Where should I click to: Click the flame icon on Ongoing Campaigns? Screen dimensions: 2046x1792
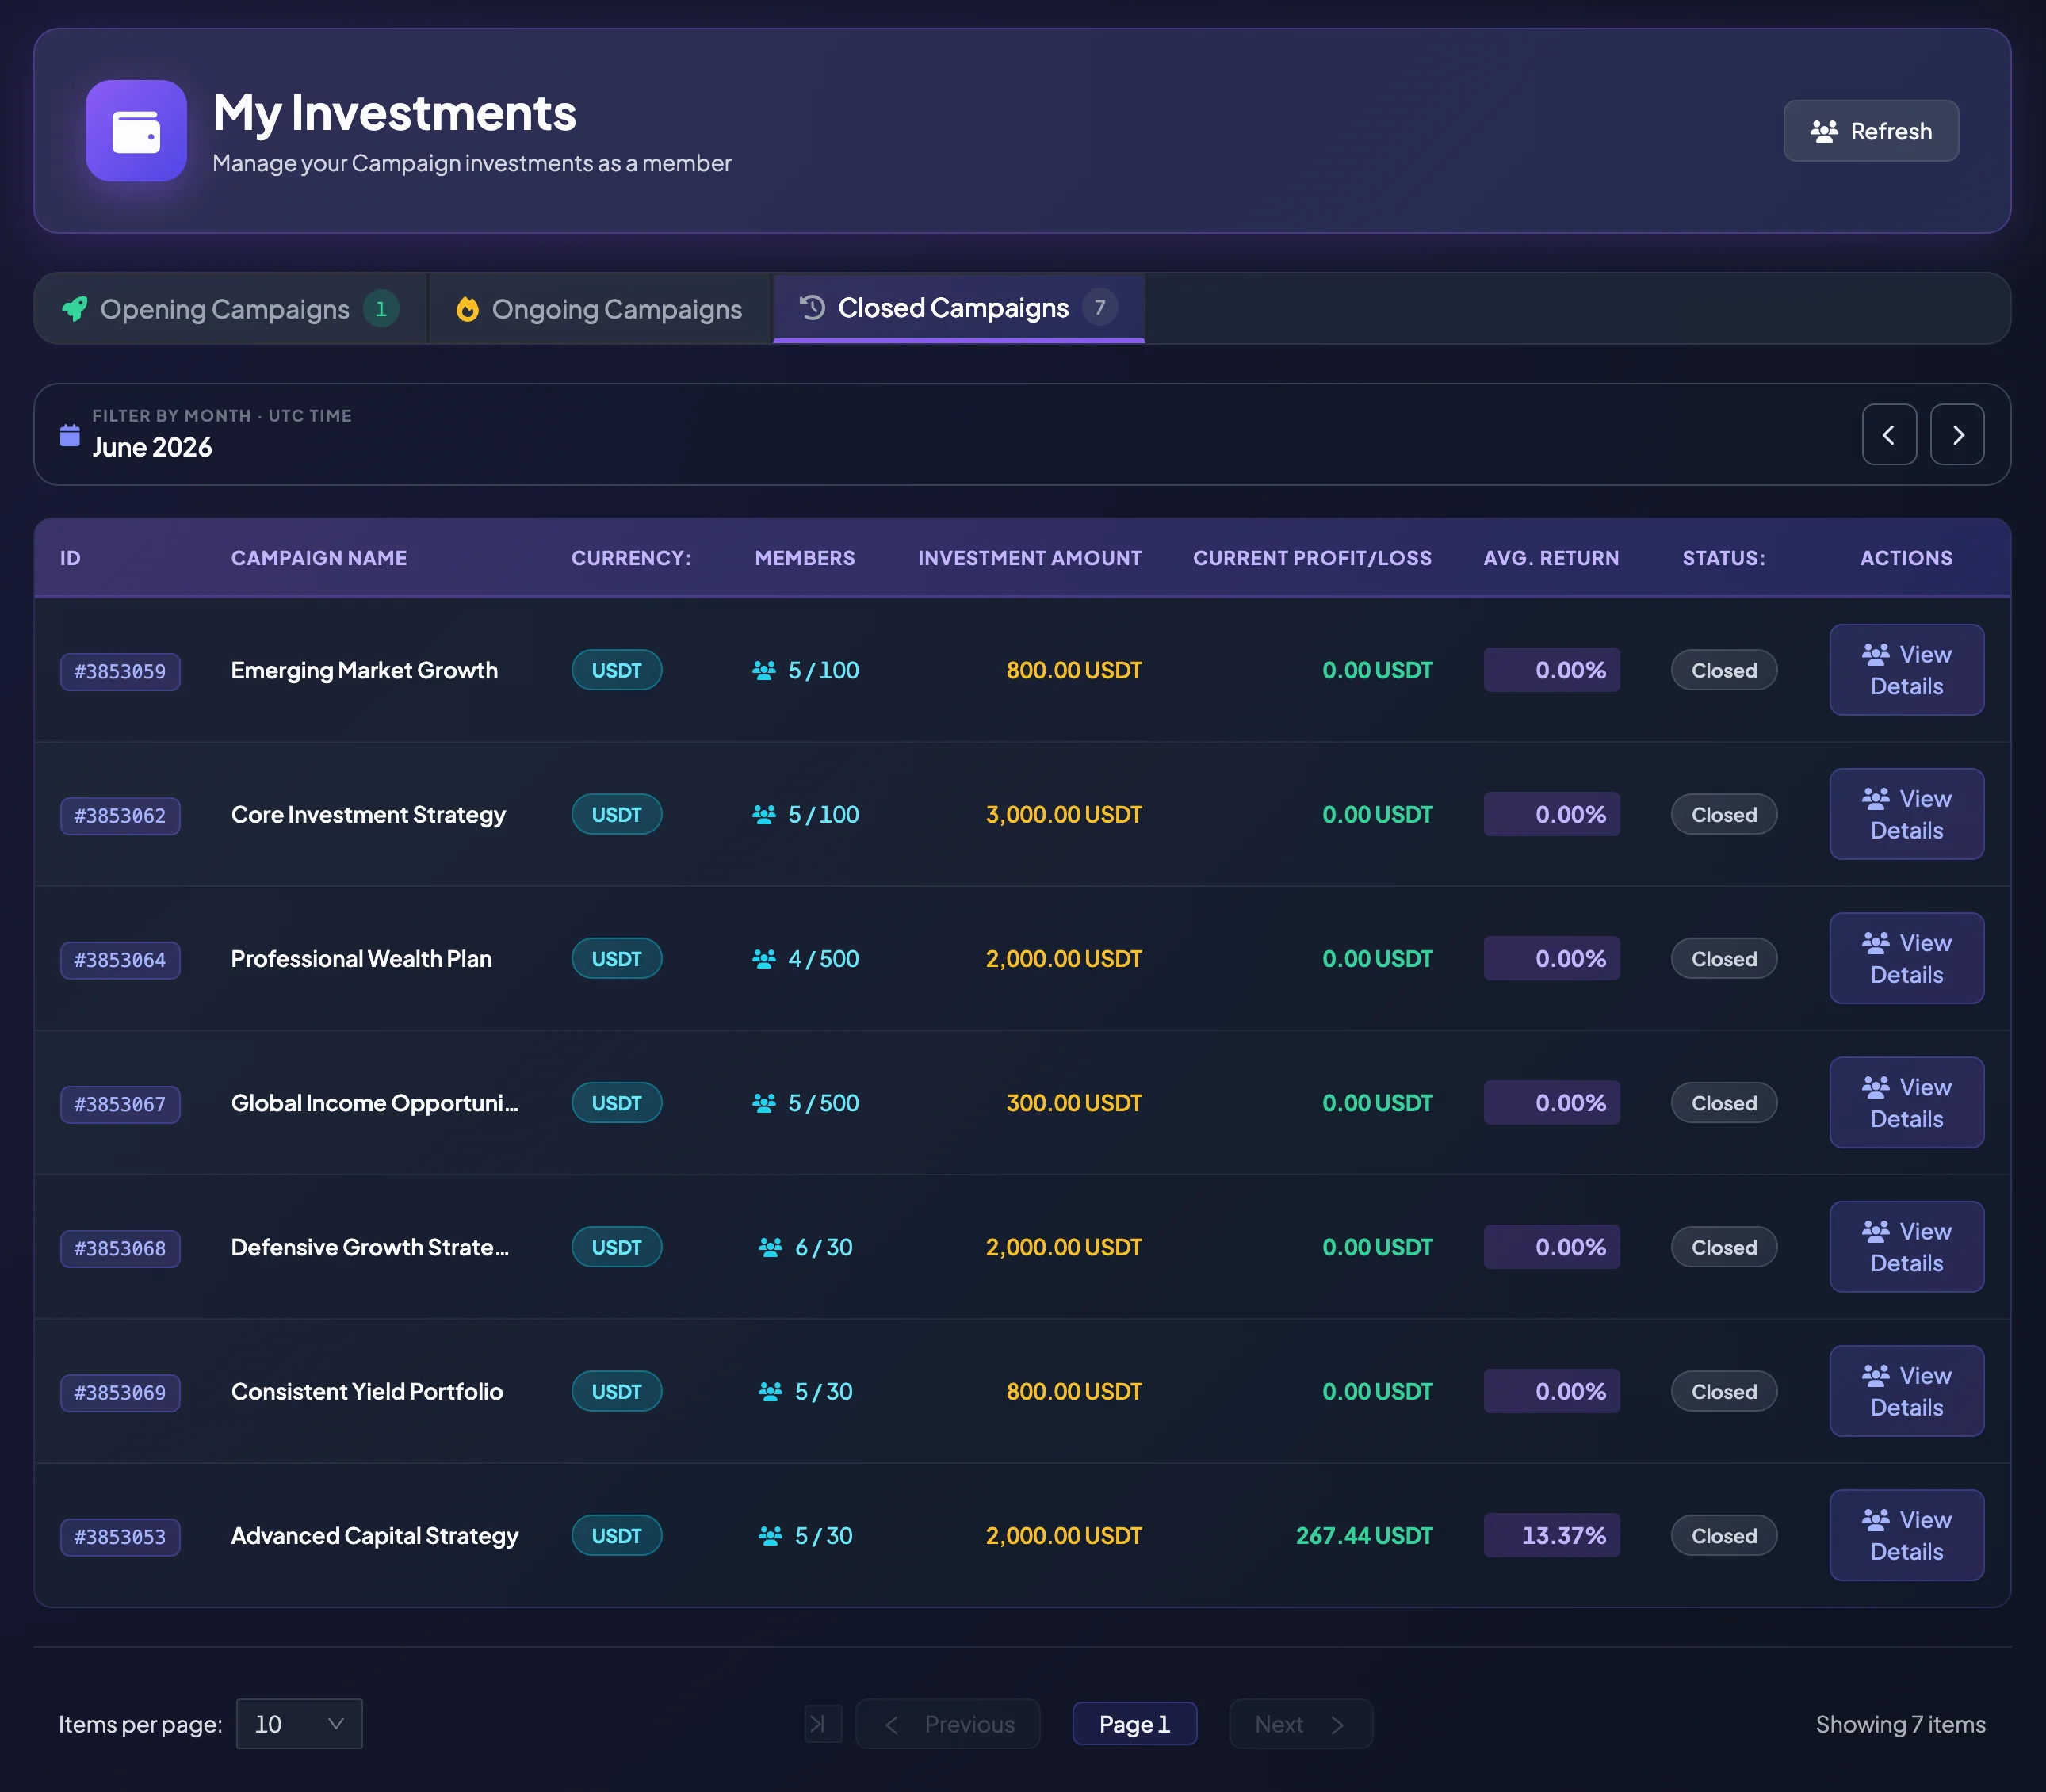[467, 309]
